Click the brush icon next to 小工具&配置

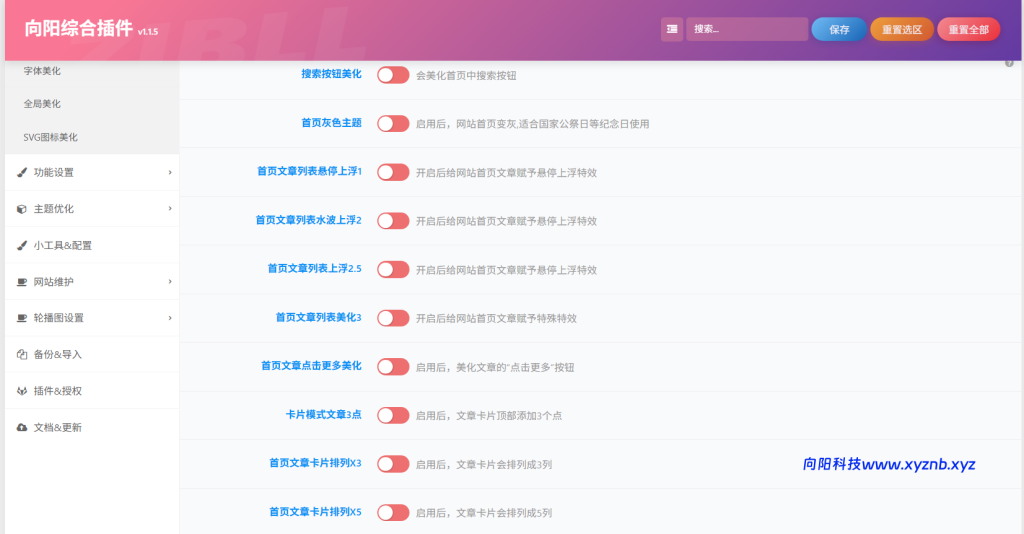click(22, 245)
